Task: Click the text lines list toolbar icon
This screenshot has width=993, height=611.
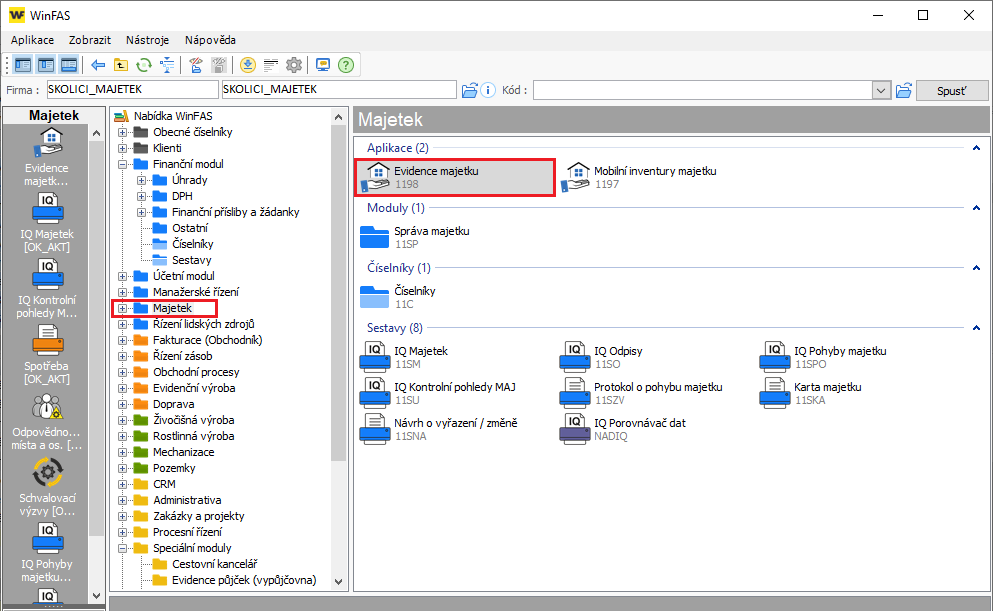Action: [271, 65]
